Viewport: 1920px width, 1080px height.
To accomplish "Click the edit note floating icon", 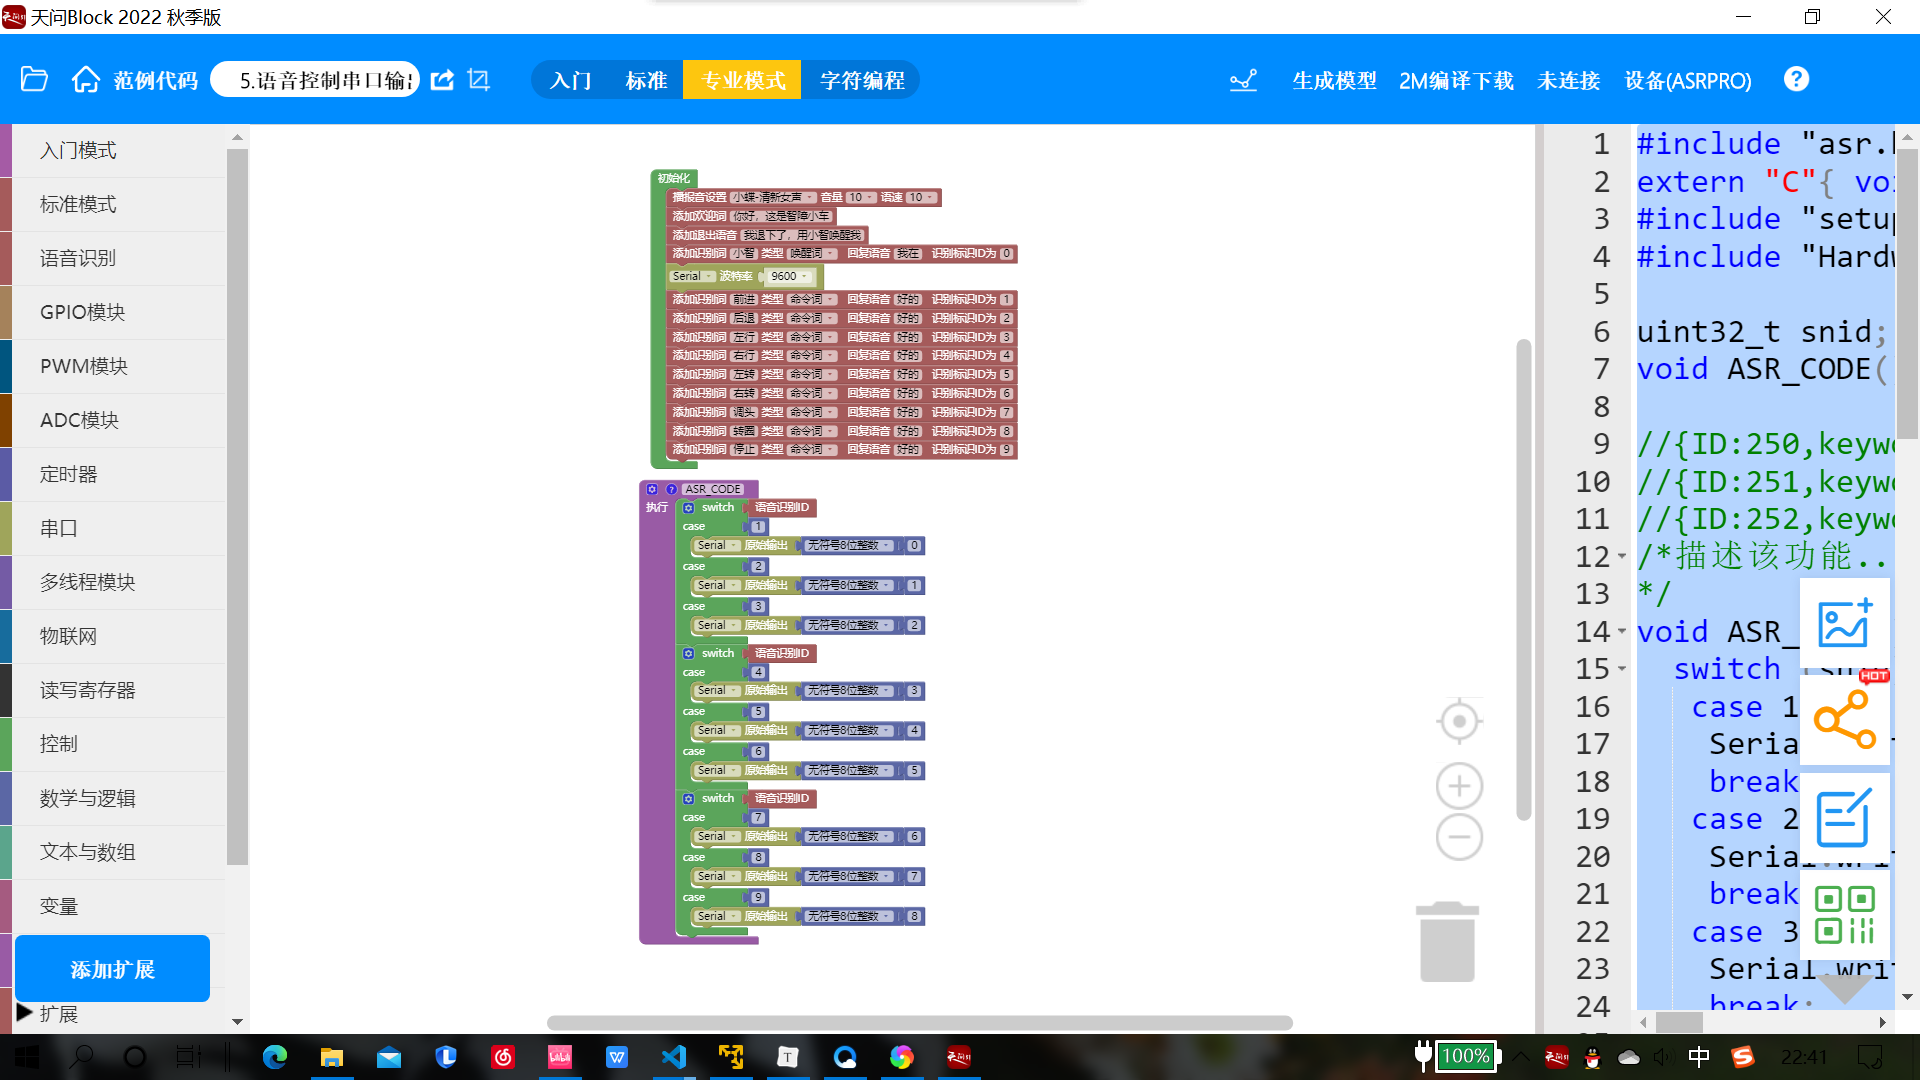I will point(1844,818).
